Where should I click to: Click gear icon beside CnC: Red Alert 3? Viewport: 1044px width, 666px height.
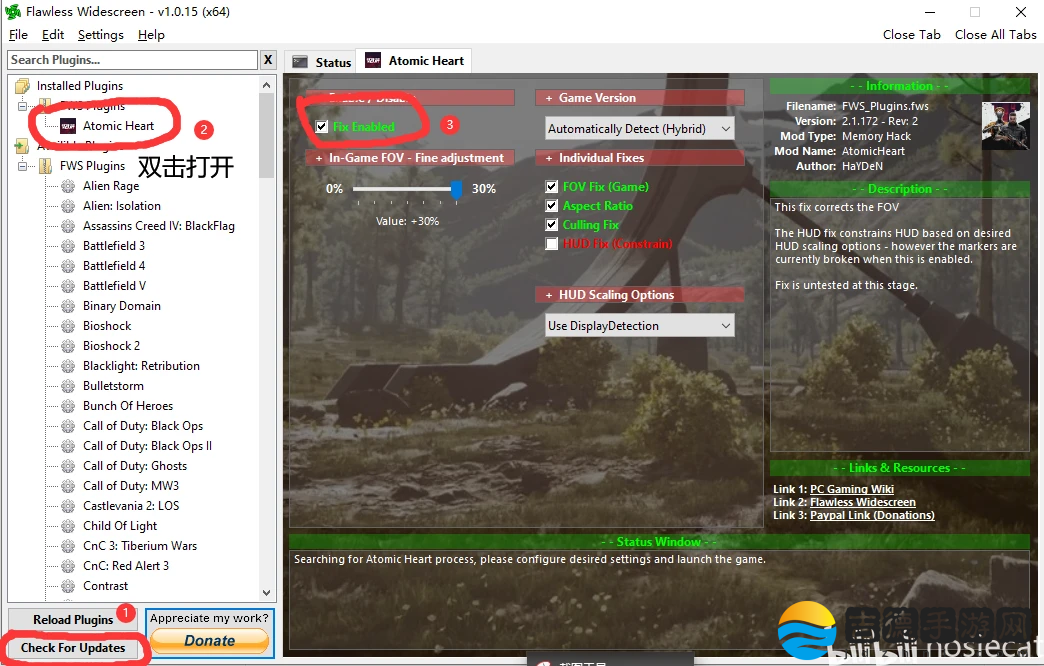tap(68, 565)
